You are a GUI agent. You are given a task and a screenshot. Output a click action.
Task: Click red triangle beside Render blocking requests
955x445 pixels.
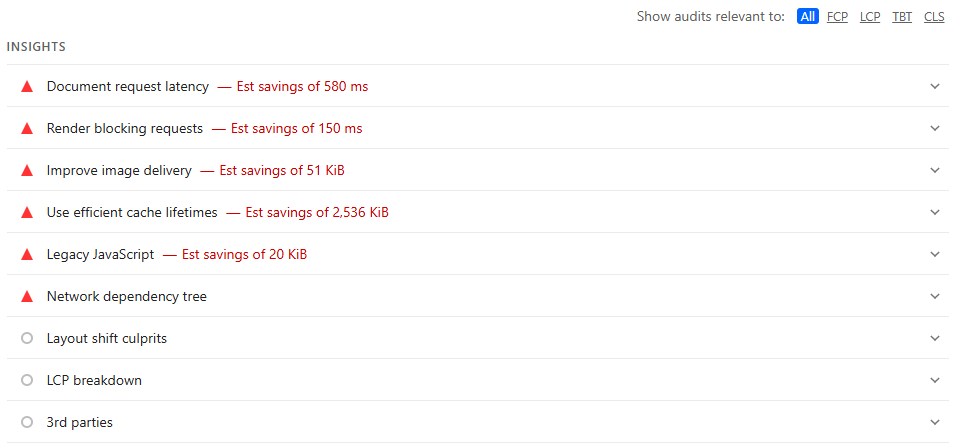pos(27,129)
